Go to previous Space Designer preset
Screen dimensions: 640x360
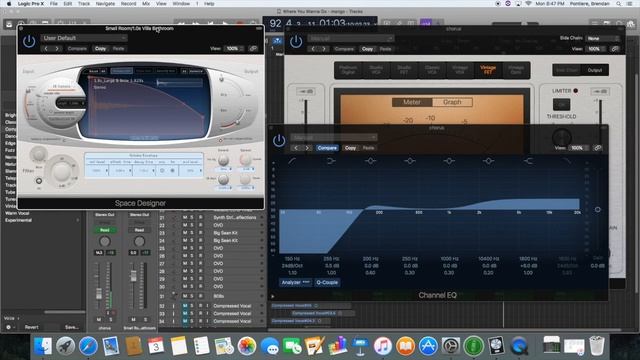(x=46, y=49)
